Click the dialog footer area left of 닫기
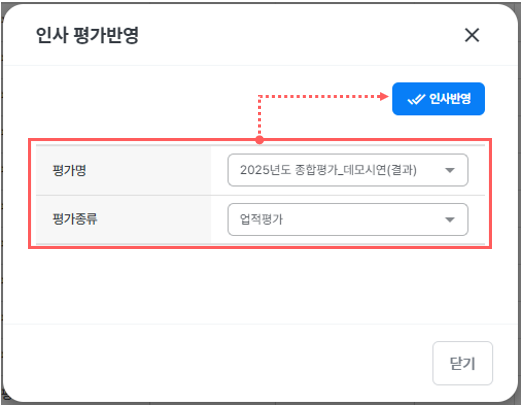522x406 pixels. (217, 363)
